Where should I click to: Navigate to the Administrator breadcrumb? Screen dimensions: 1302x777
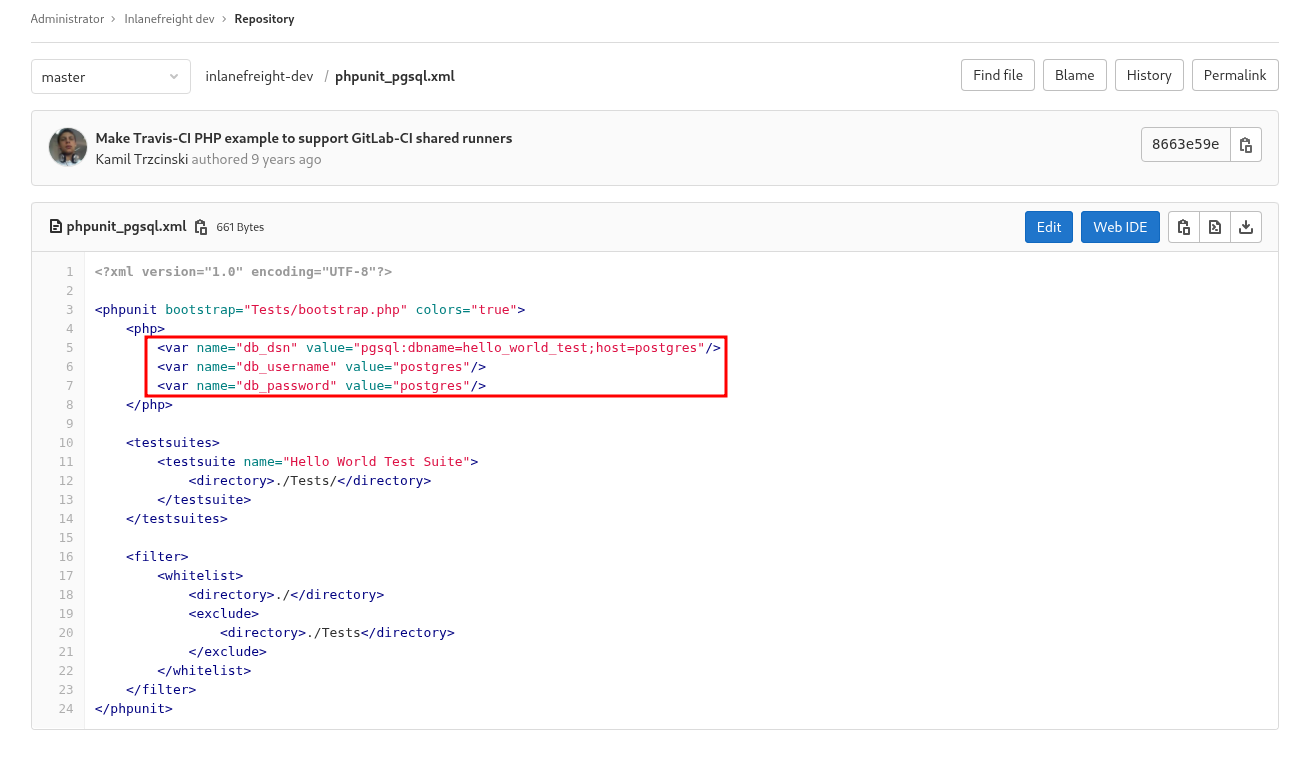tap(67, 18)
